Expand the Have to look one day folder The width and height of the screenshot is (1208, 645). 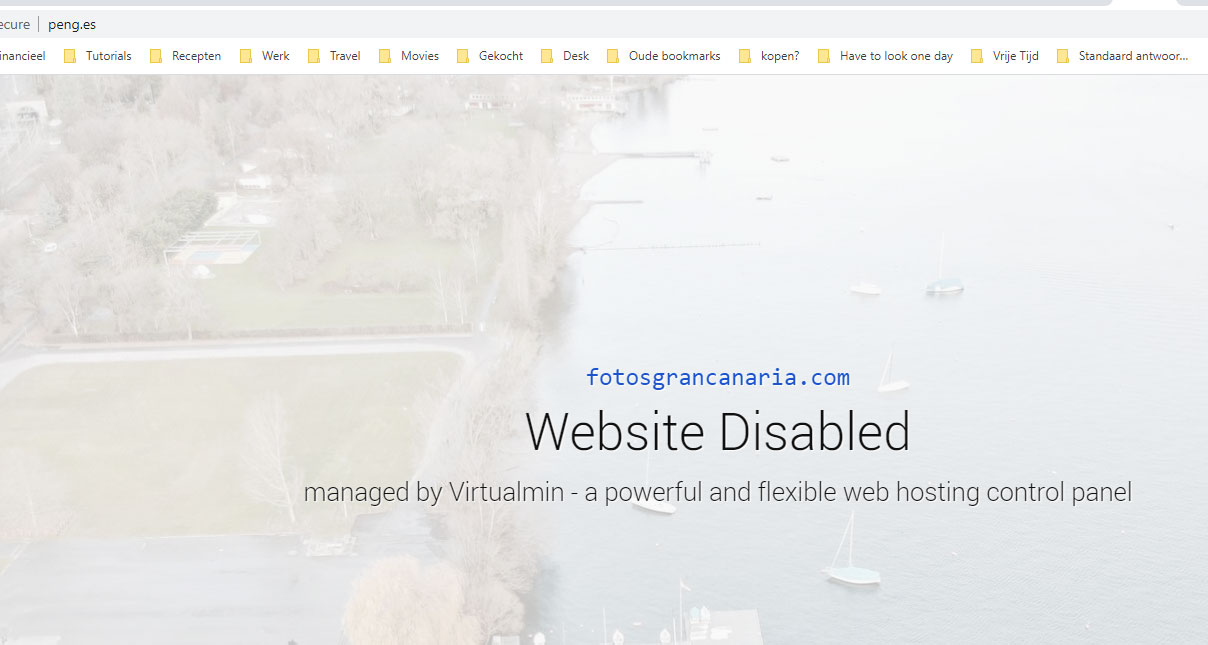point(886,56)
